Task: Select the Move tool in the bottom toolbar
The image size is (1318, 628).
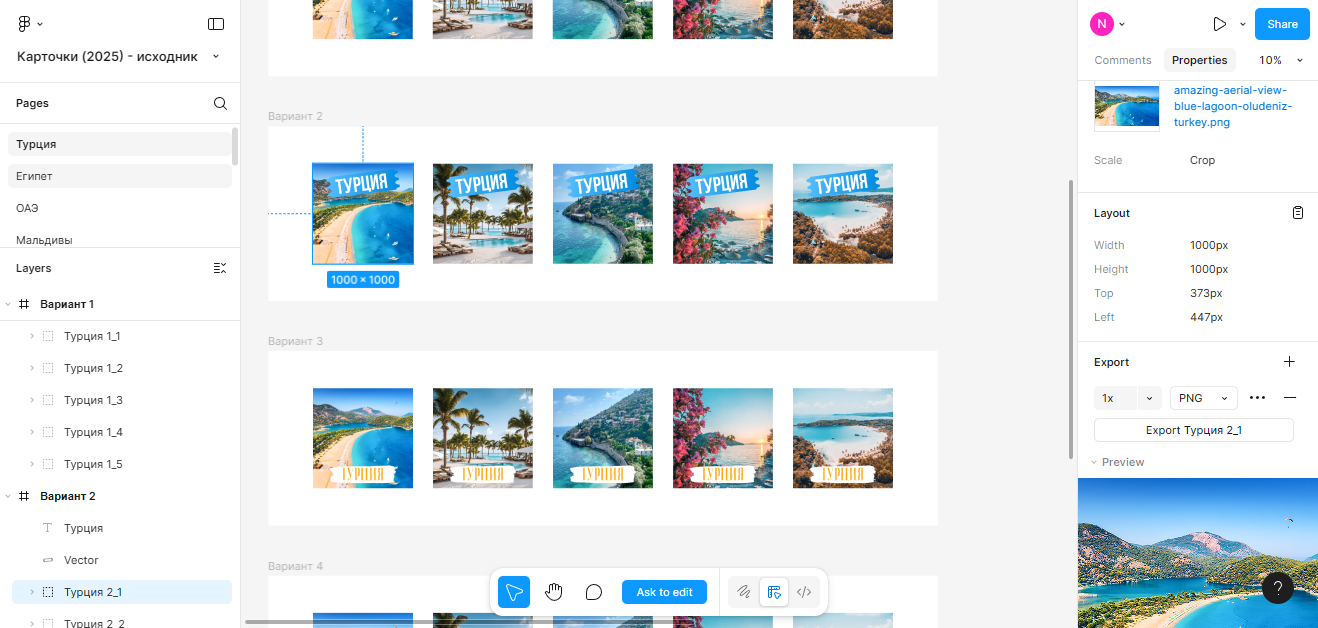Action: click(x=514, y=592)
